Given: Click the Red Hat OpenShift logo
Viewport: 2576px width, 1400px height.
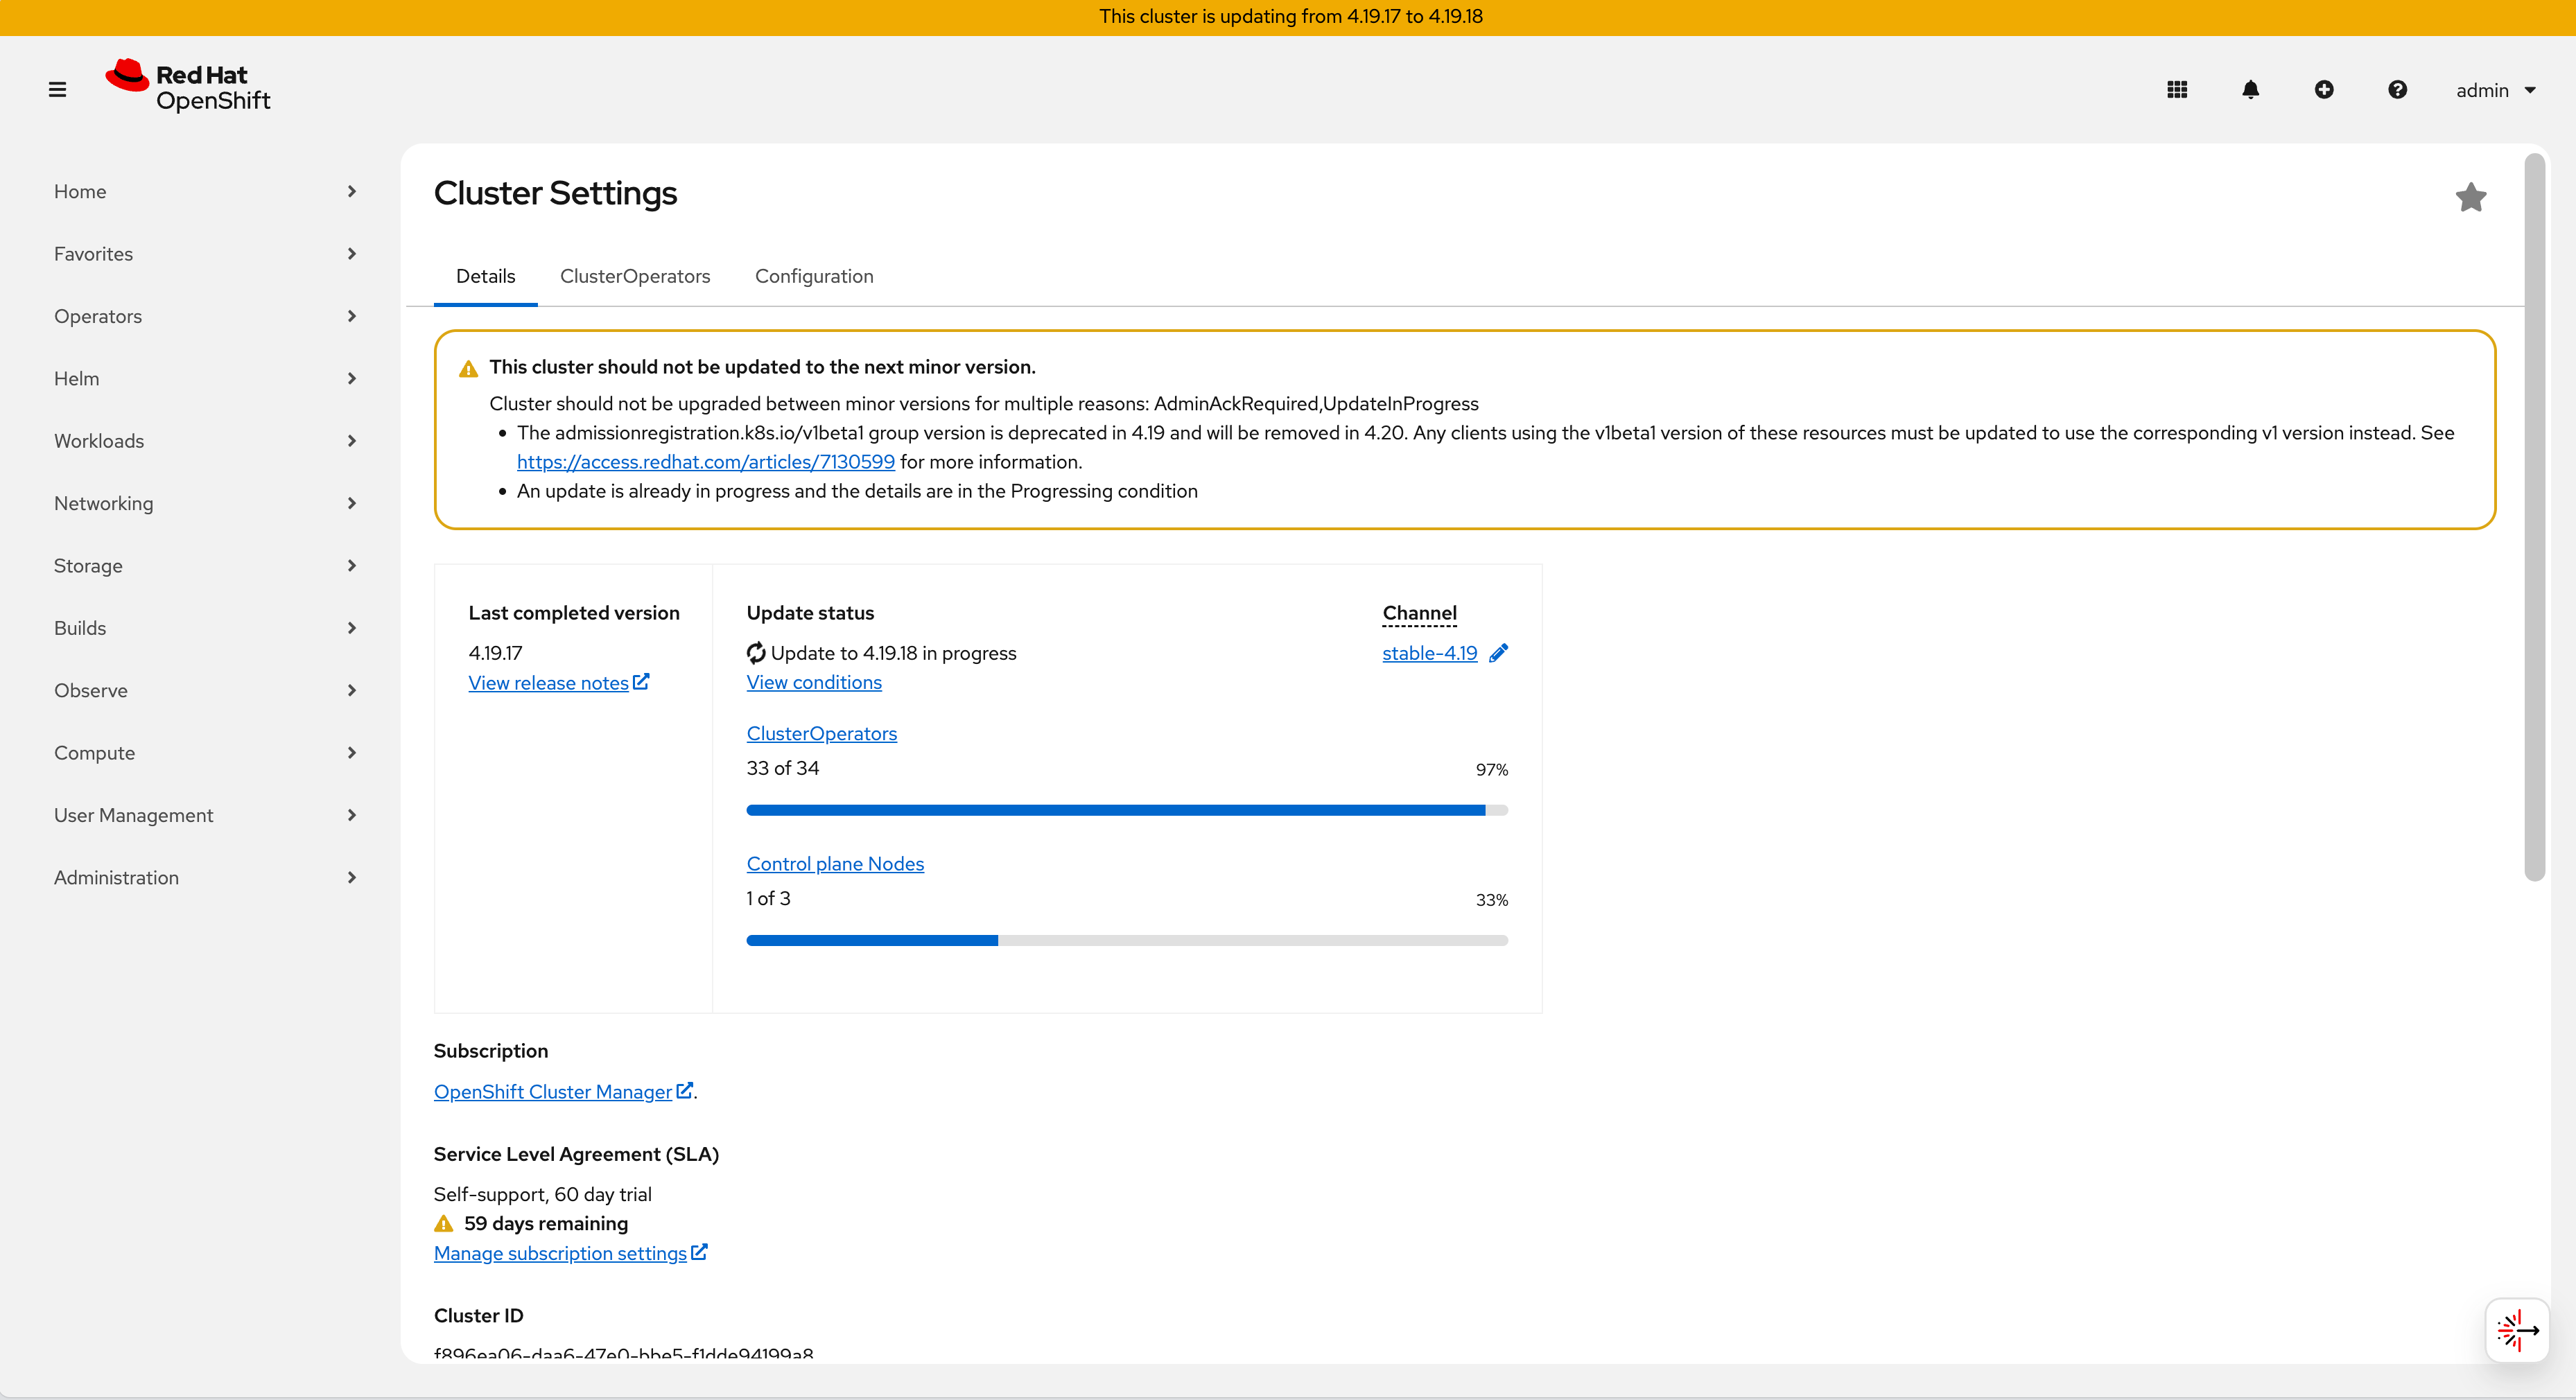Looking at the screenshot, I should (x=188, y=87).
